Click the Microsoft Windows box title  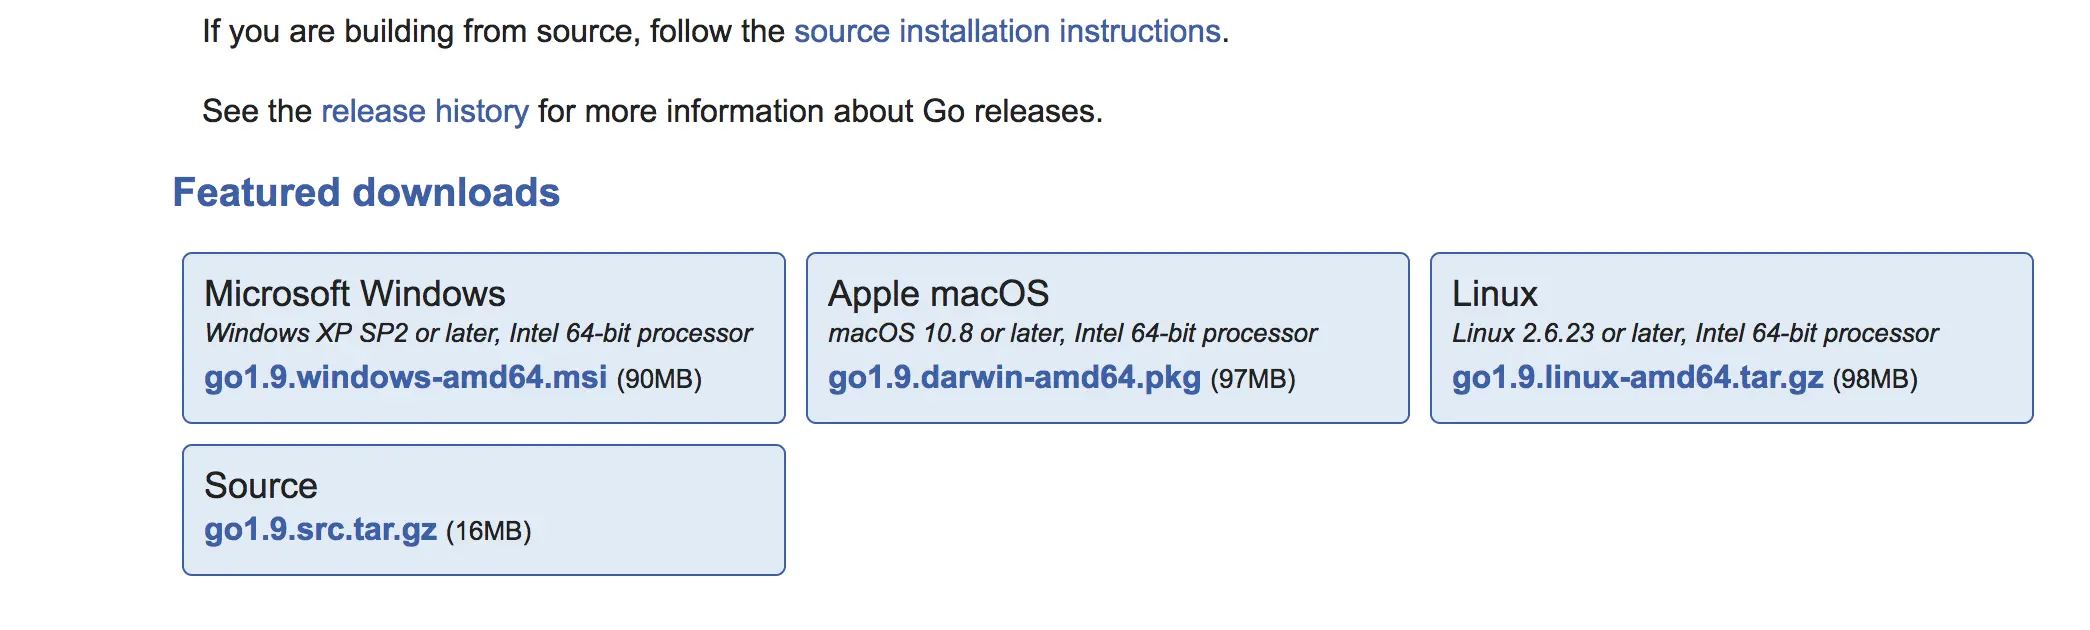354,294
